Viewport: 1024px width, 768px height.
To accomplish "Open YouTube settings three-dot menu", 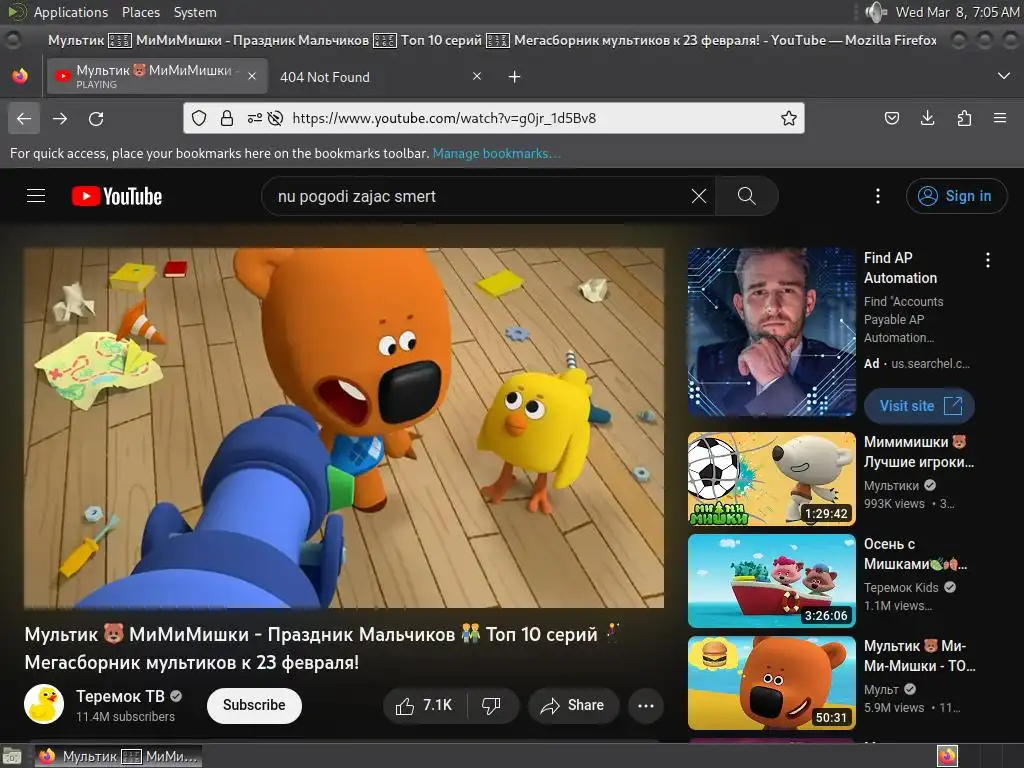I will point(878,196).
